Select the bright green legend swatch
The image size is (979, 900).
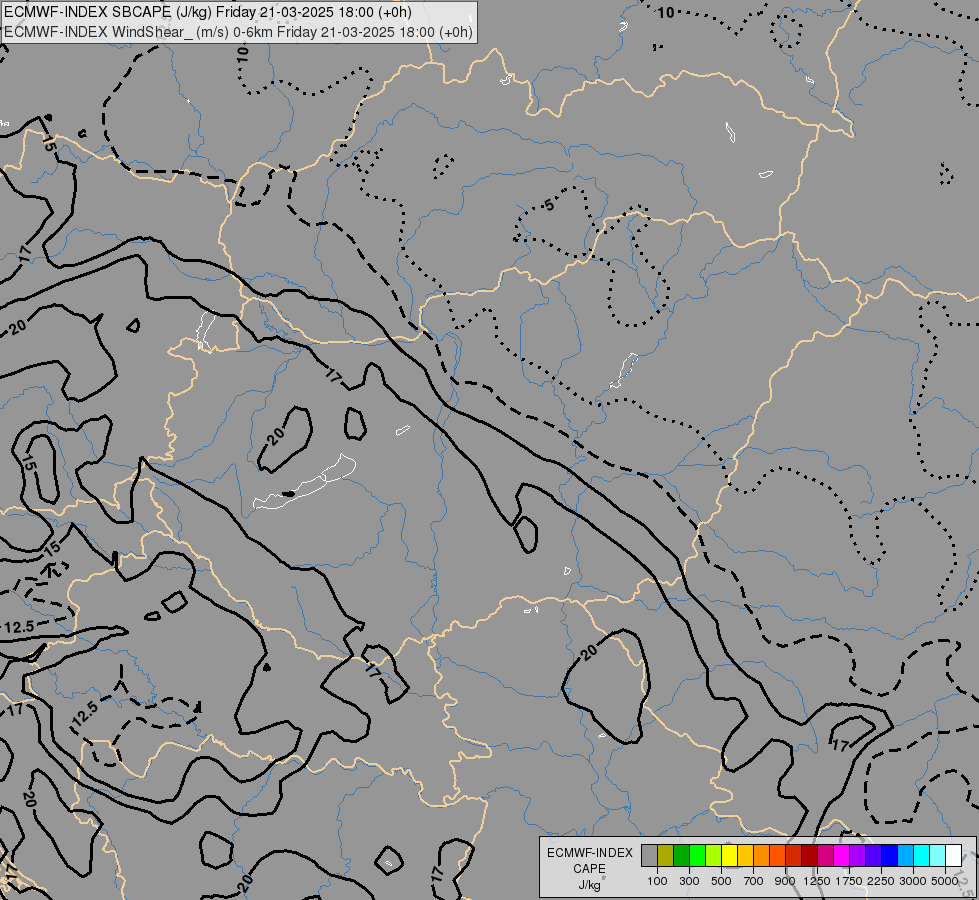point(697,855)
